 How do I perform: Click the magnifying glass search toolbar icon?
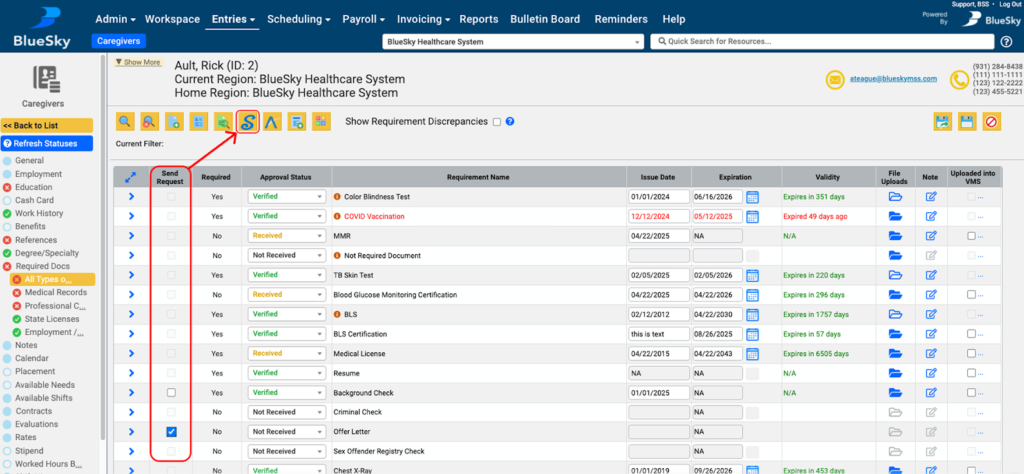pos(126,121)
